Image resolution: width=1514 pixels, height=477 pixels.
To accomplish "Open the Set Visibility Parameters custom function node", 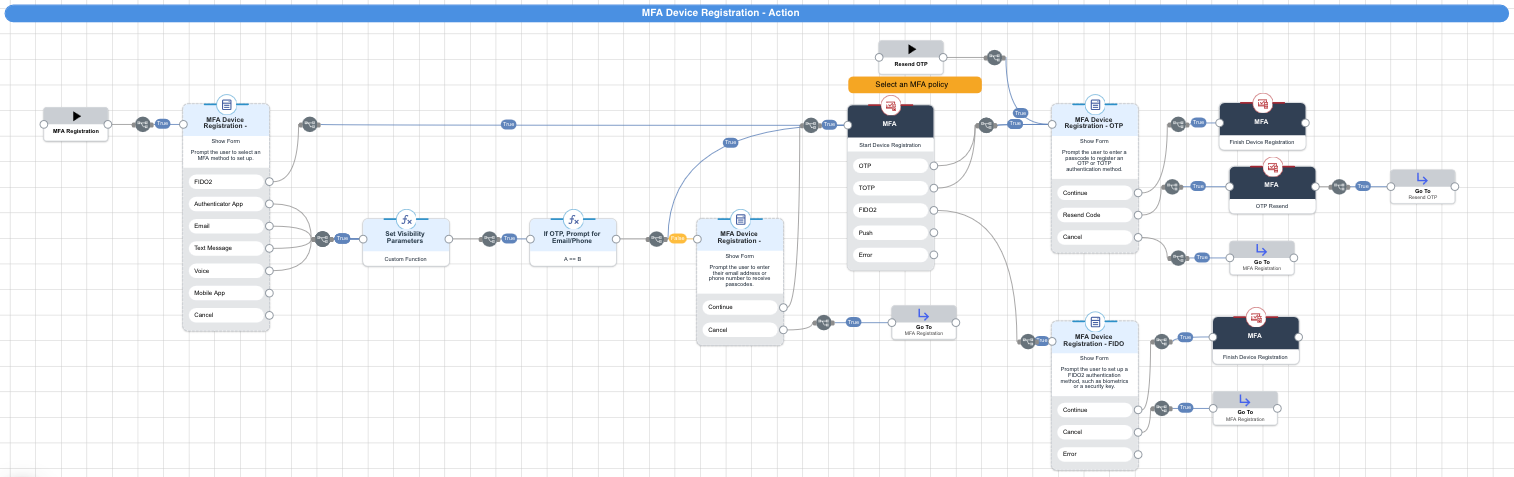I will 406,242.
